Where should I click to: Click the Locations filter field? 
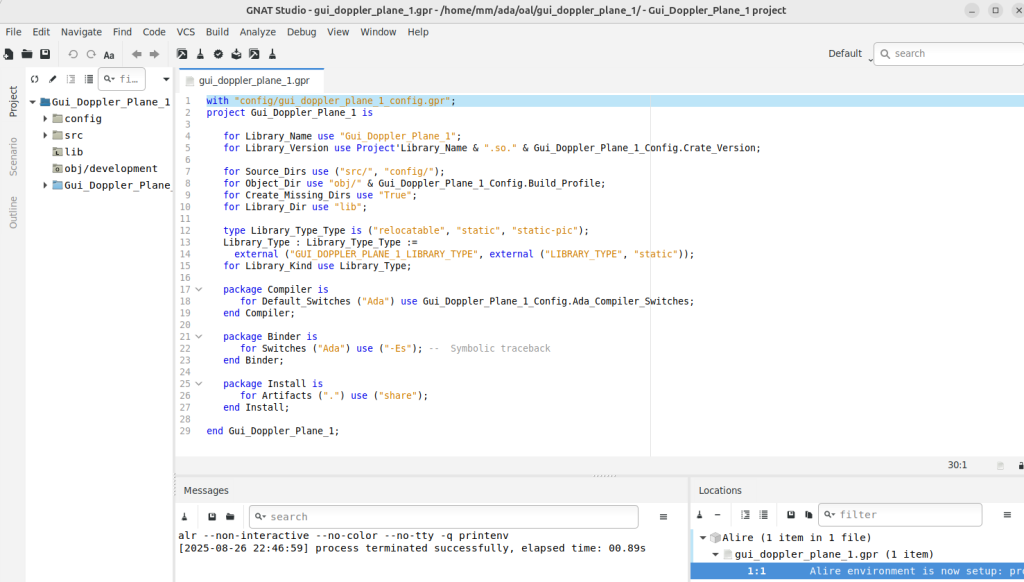tap(900, 515)
